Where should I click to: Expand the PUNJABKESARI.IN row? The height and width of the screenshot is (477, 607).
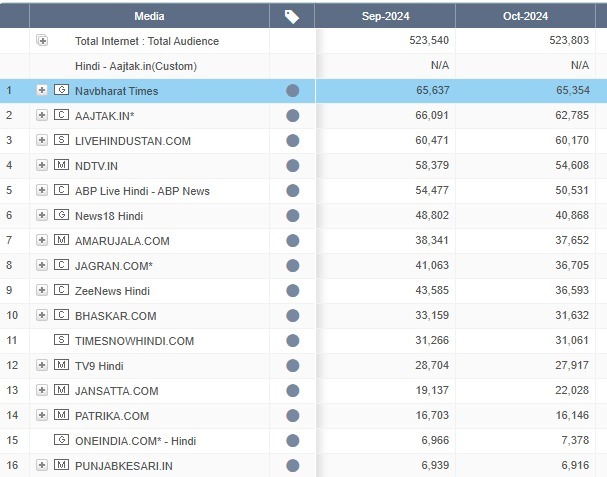coord(42,465)
